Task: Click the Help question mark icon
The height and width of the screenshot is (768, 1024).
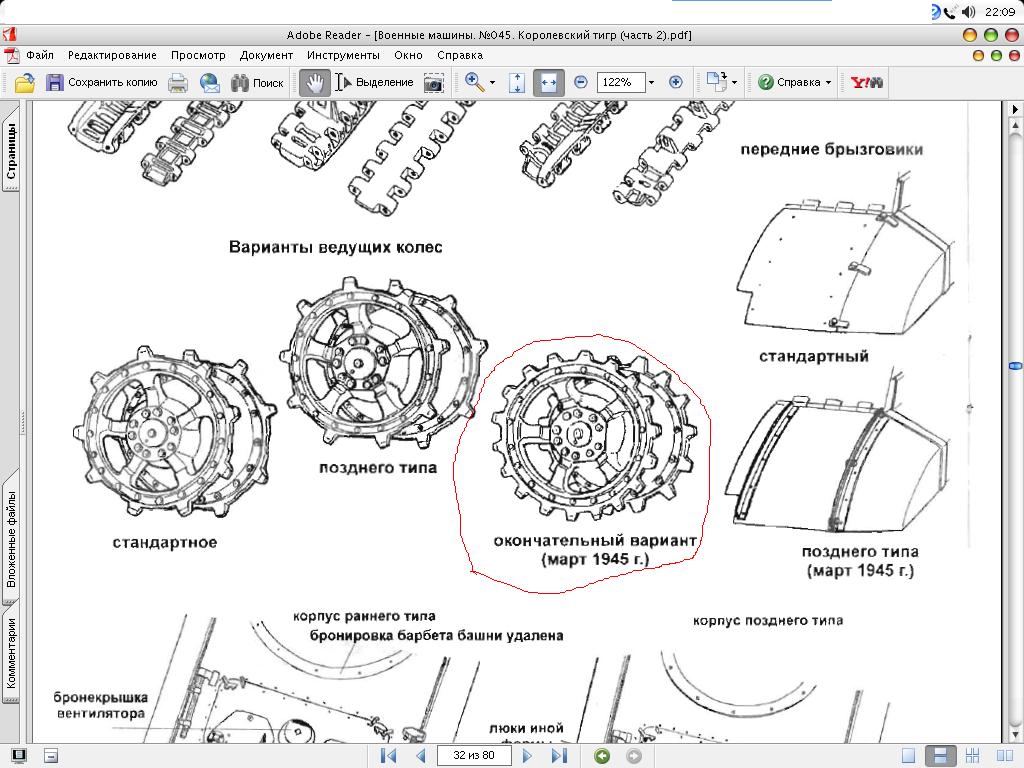Action: pyautogui.click(x=765, y=82)
